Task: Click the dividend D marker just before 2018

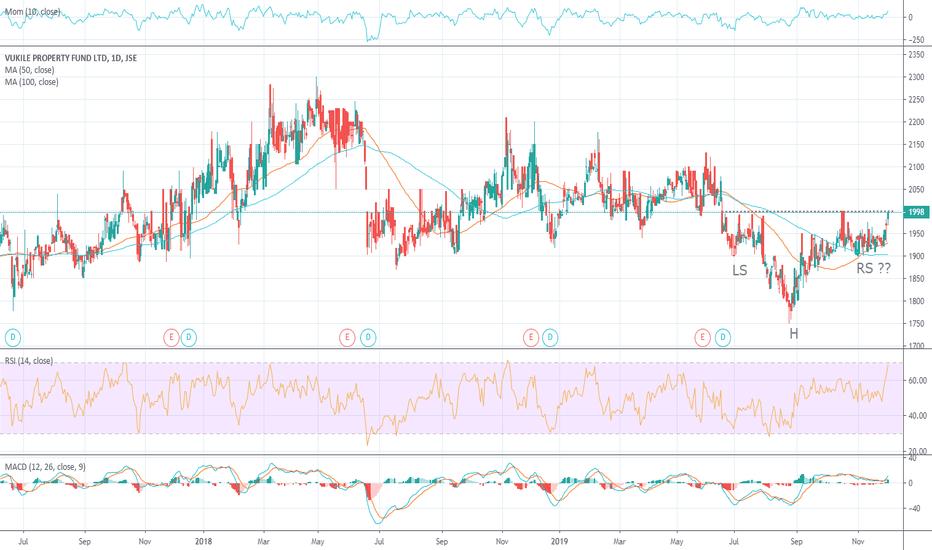Action: point(188,338)
